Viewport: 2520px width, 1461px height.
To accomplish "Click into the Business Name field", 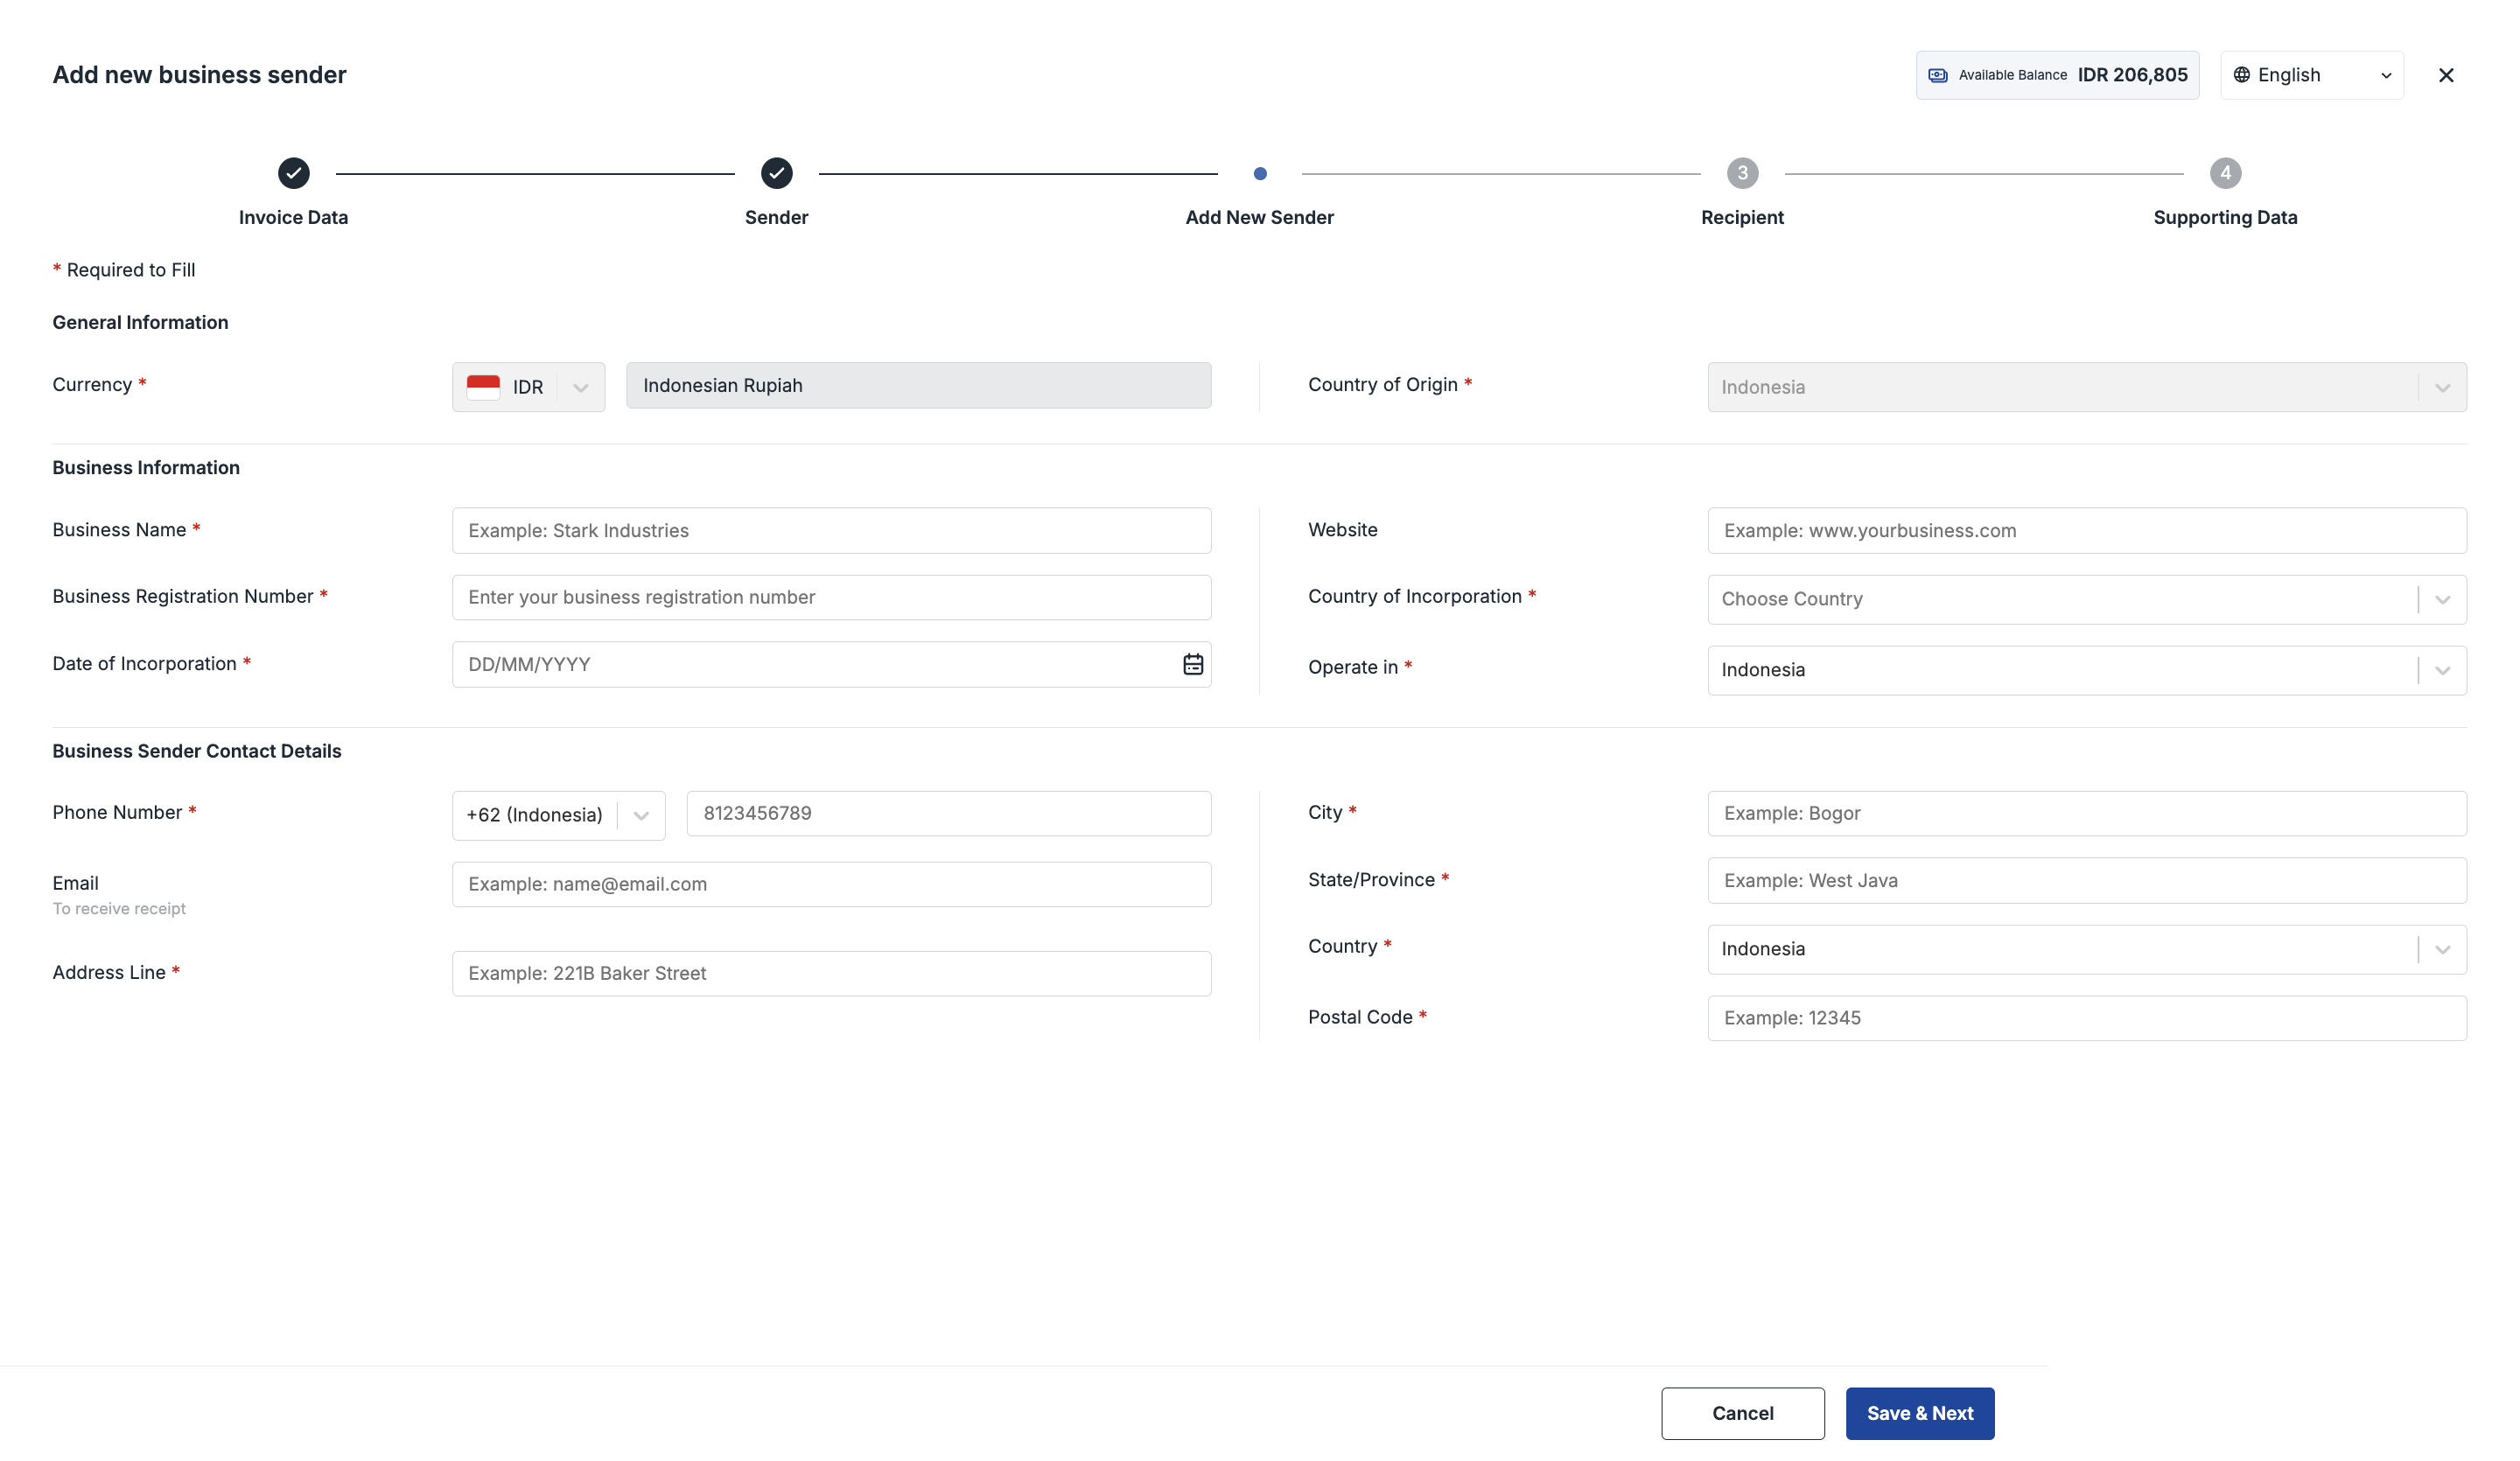I will click(x=831, y=530).
